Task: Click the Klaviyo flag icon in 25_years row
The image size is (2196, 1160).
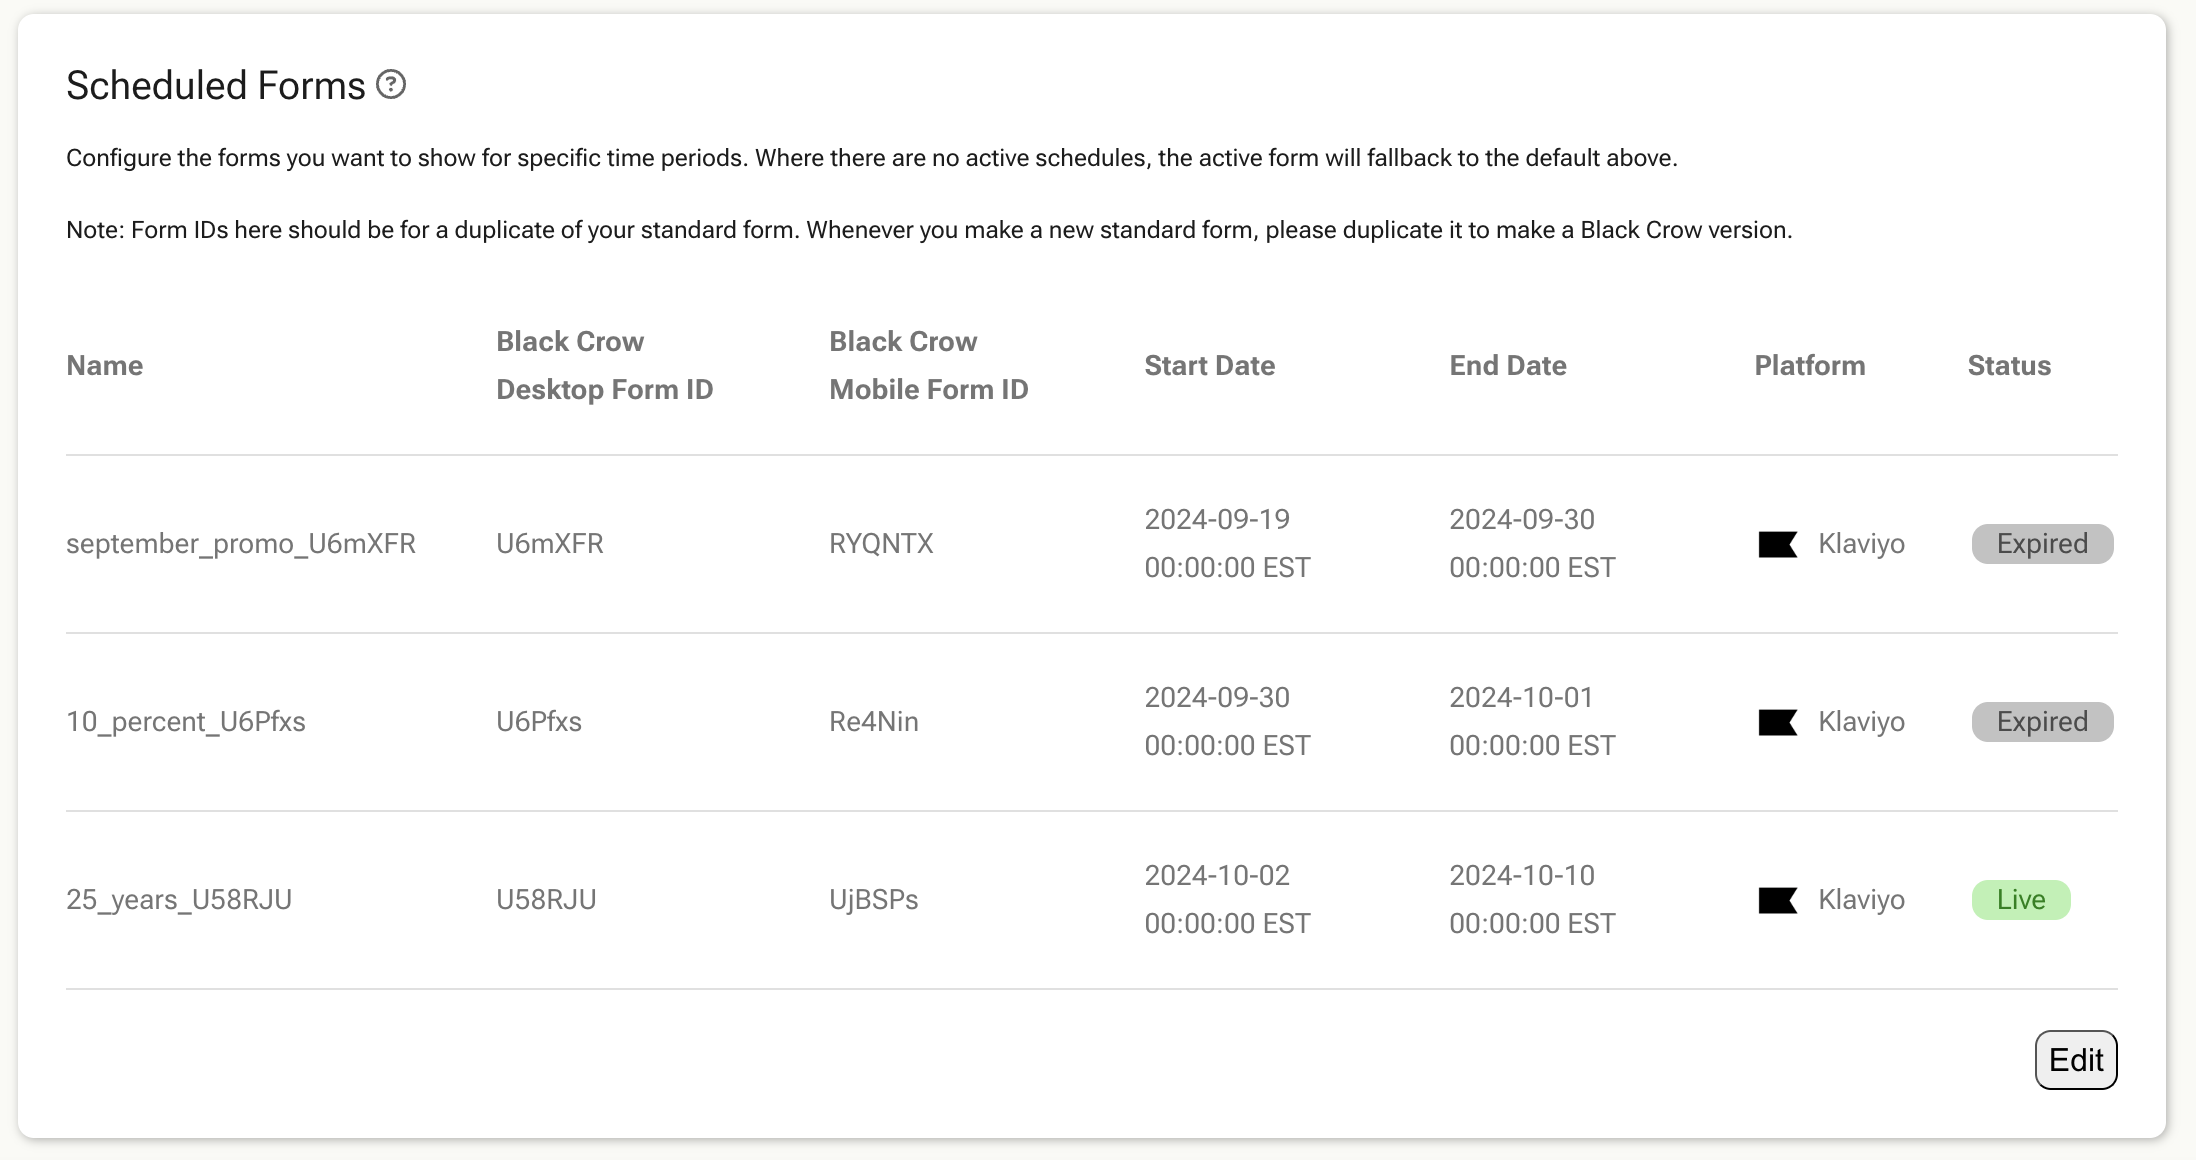Action: 1778,900
